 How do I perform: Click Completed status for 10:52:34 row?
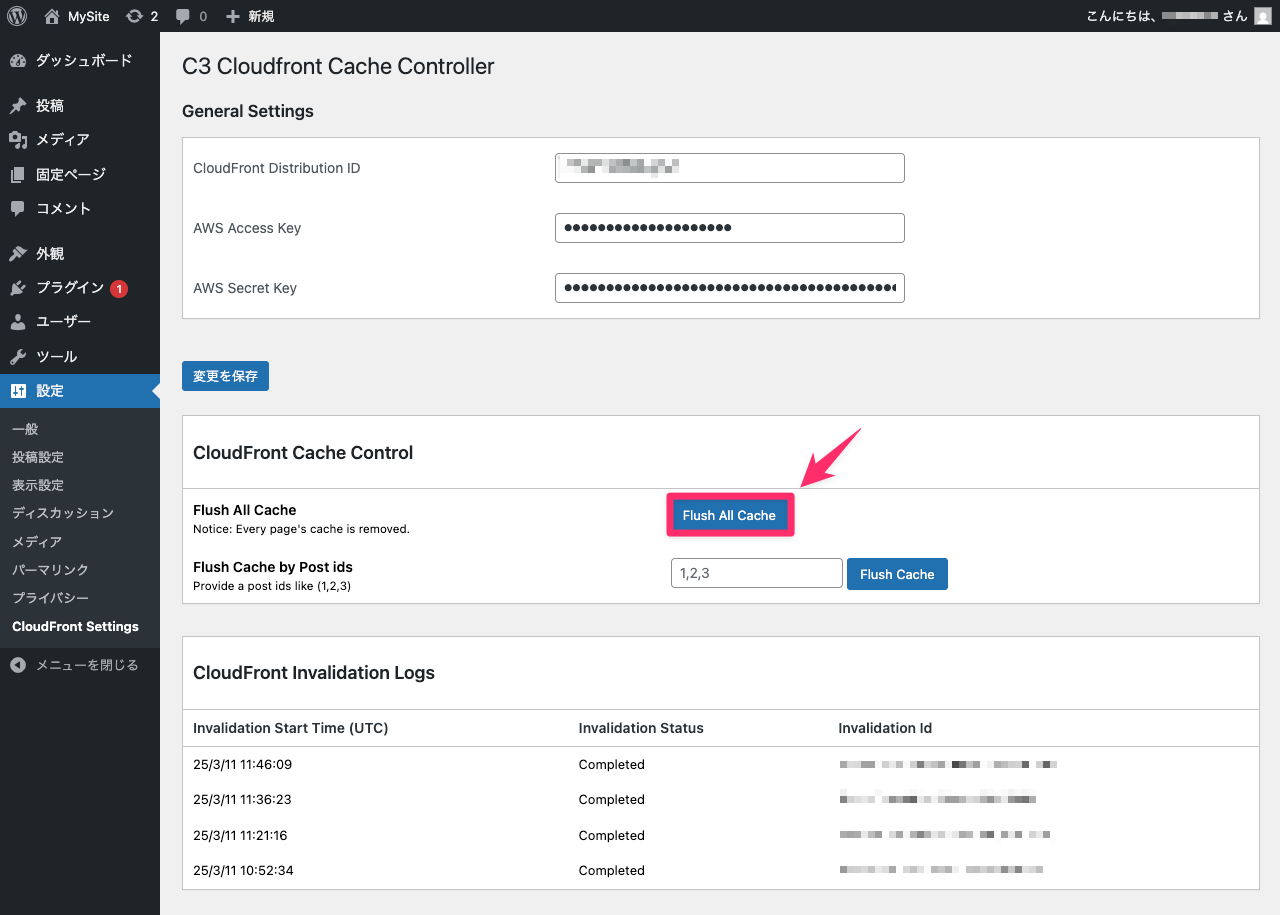[612, 871]
